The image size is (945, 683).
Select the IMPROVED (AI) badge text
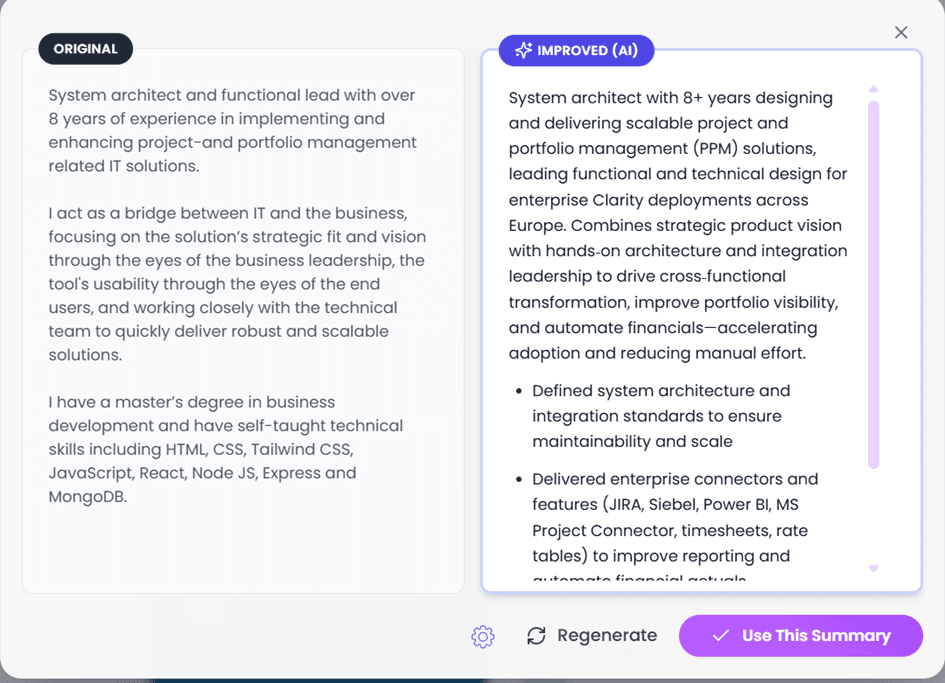pyautogui.click(x=587, y=50)
